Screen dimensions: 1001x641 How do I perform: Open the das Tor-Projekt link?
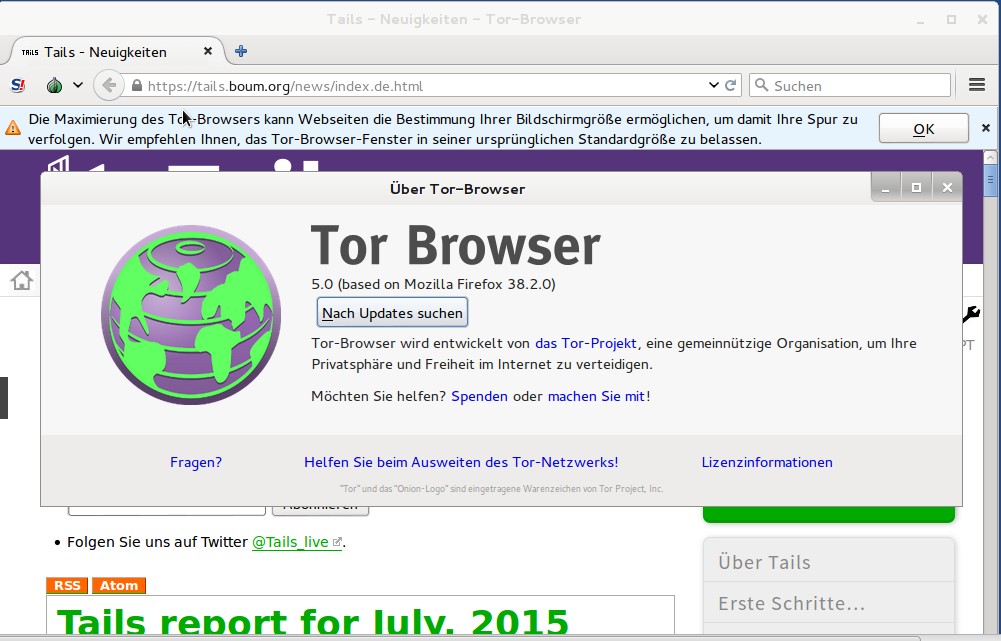tap(585, 343)
